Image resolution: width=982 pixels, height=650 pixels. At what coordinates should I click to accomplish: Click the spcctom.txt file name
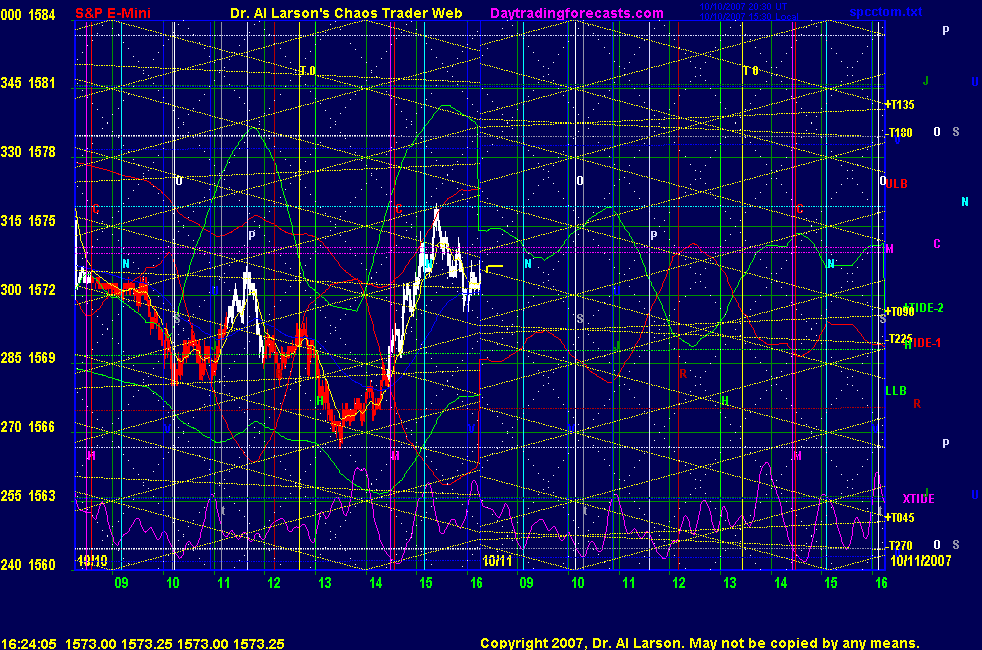click(x=886, y=12)
